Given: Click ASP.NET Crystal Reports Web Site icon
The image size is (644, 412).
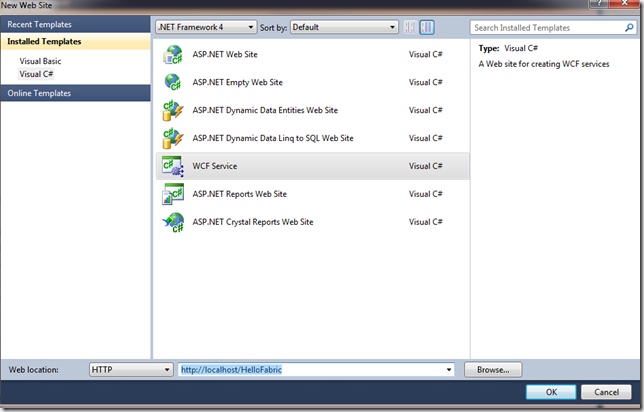Looking at the screenshot, I should (x=173, y=222).
